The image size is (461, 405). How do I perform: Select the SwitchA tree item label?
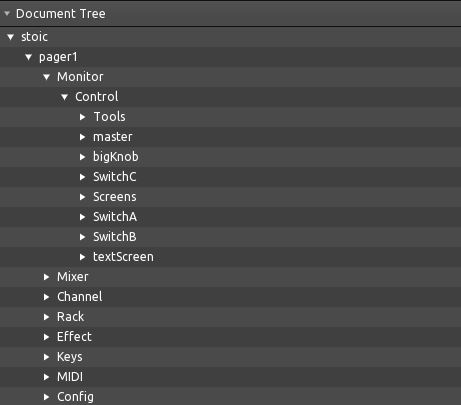(x=115, y=217)
